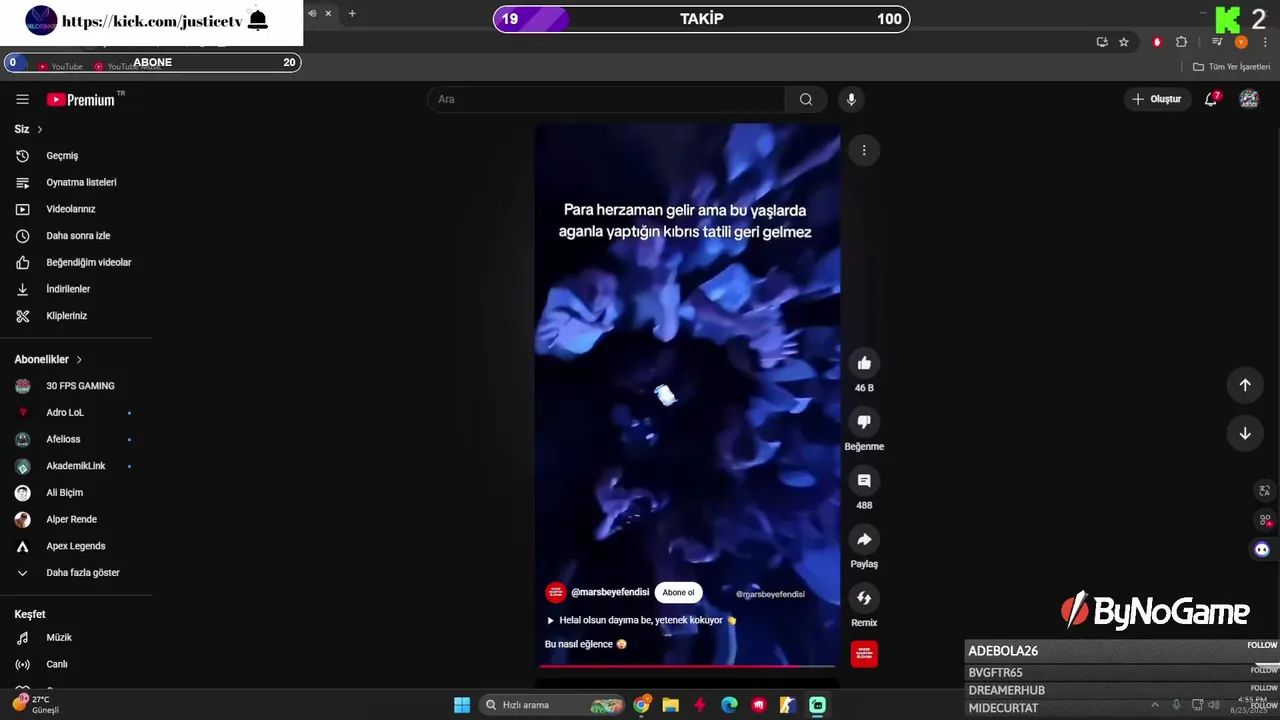Open @marsbeyefendisi channel name link
The image size is (1280, 720).
[x=610, y=593]
